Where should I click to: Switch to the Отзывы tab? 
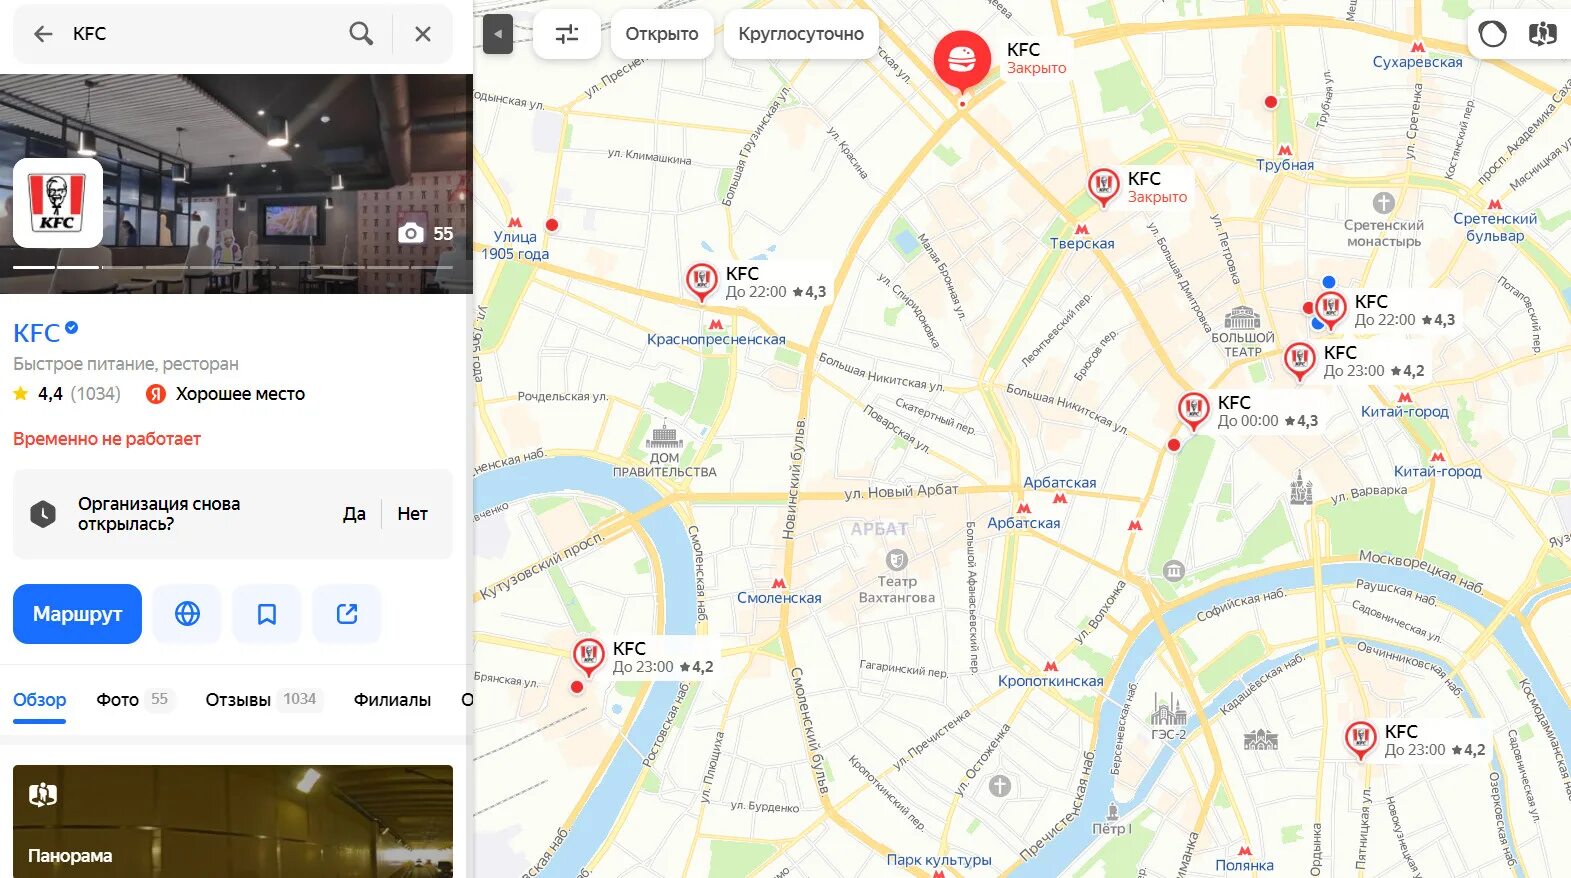[263, 700]
